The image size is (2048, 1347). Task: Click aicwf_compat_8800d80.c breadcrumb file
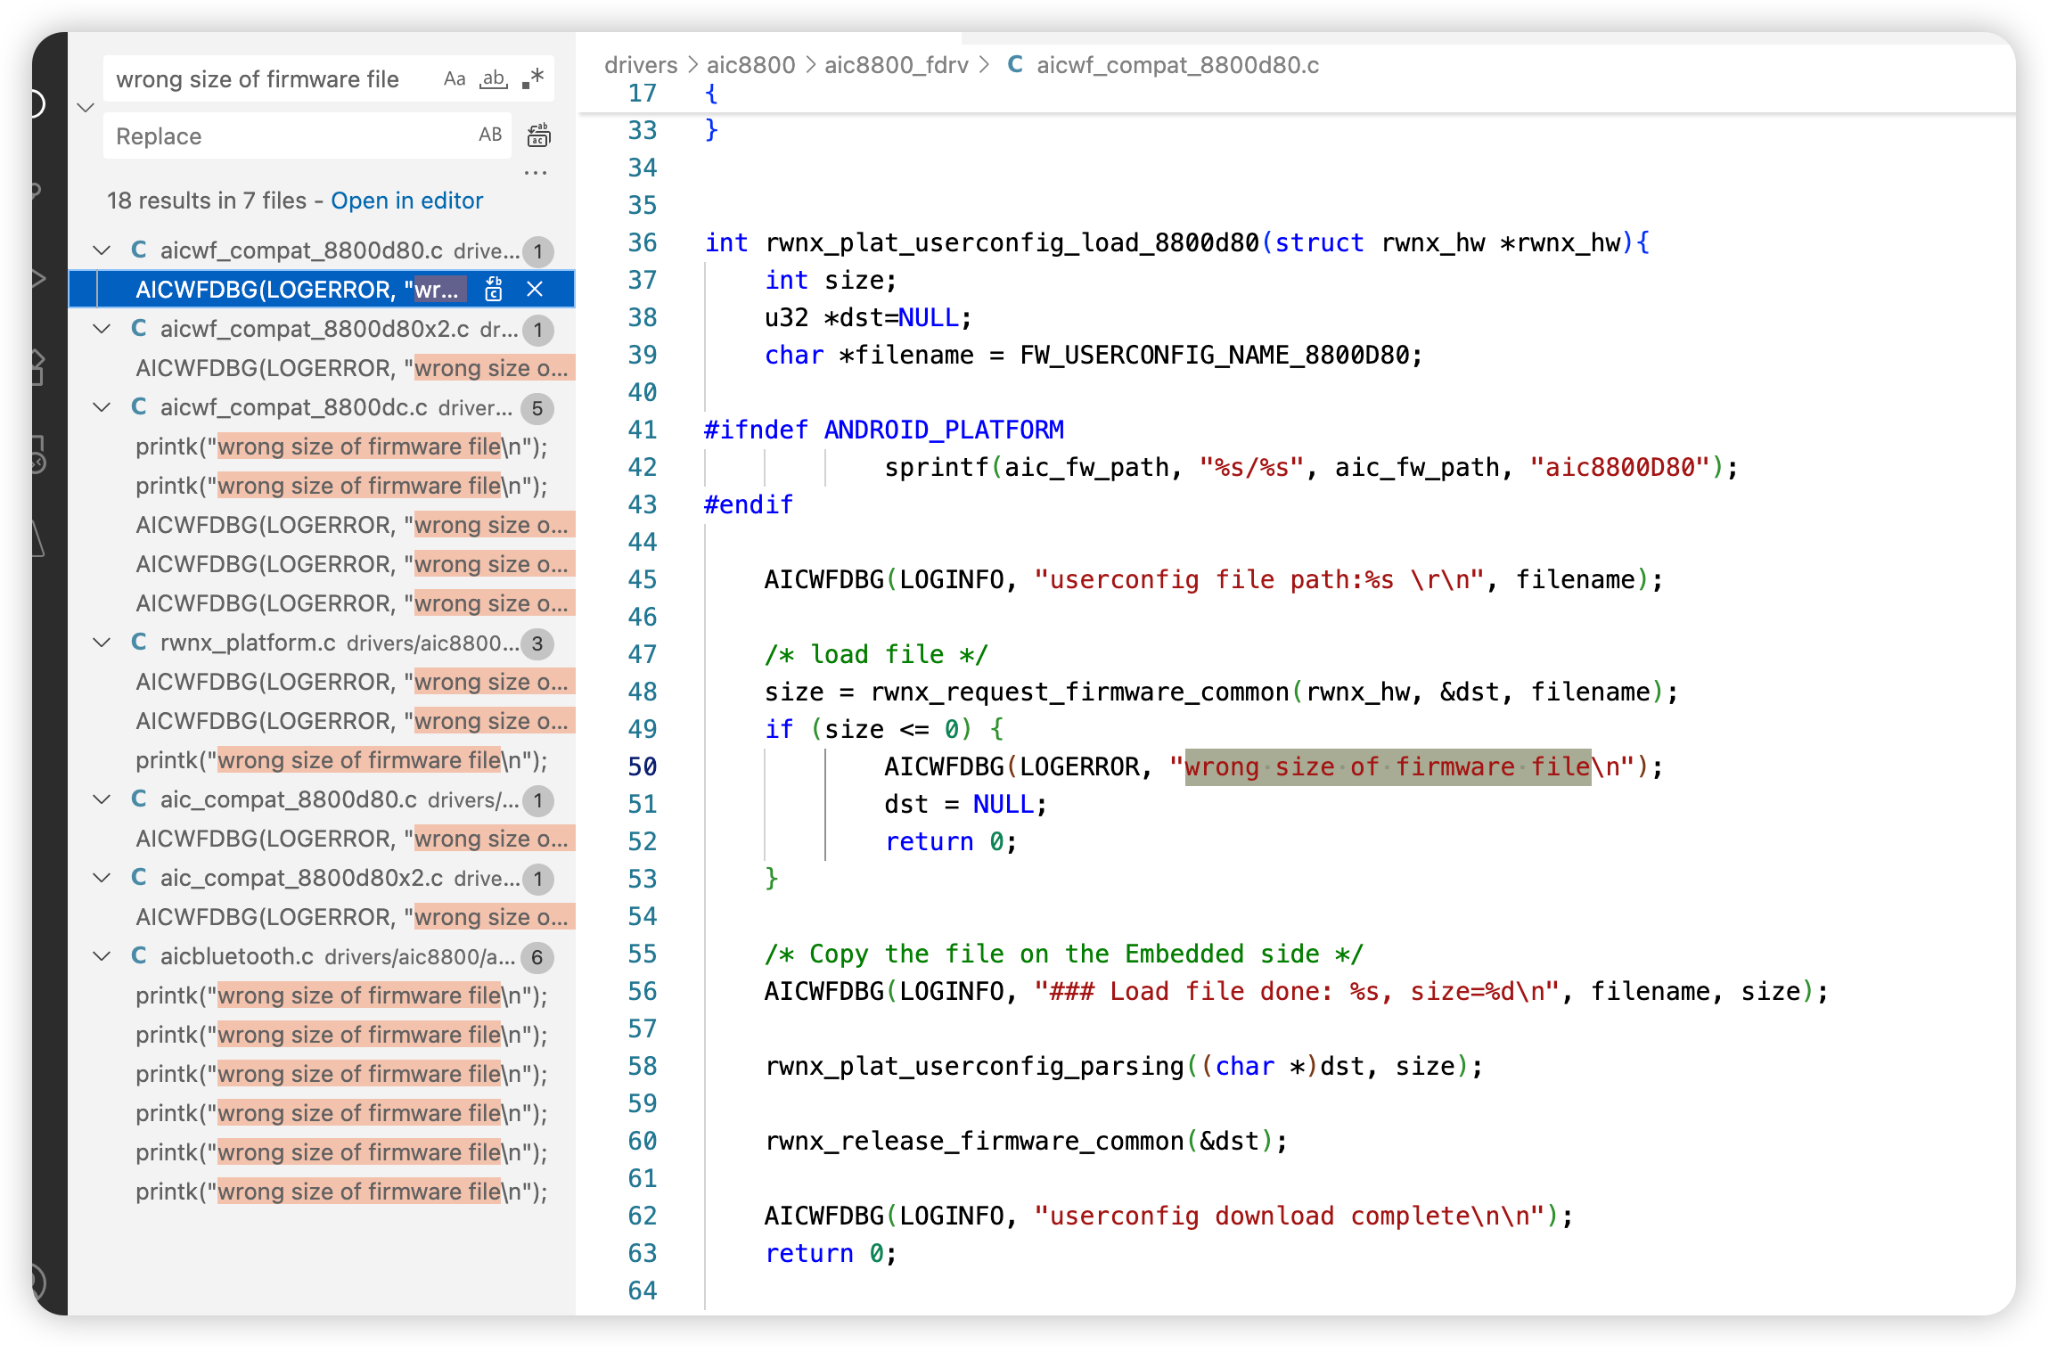pos(1177,65)
